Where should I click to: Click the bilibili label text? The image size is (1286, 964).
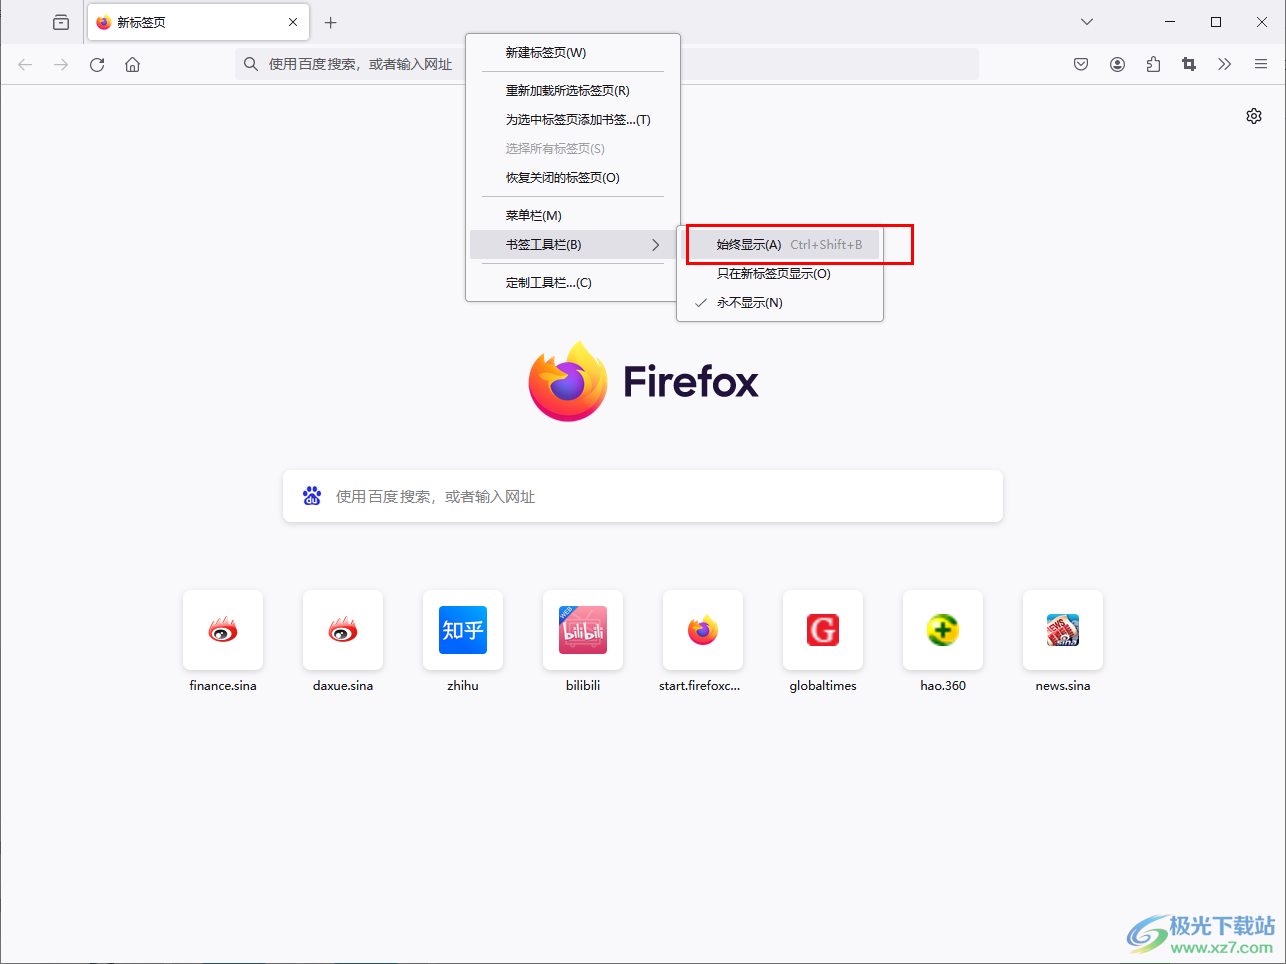(583, 686)
